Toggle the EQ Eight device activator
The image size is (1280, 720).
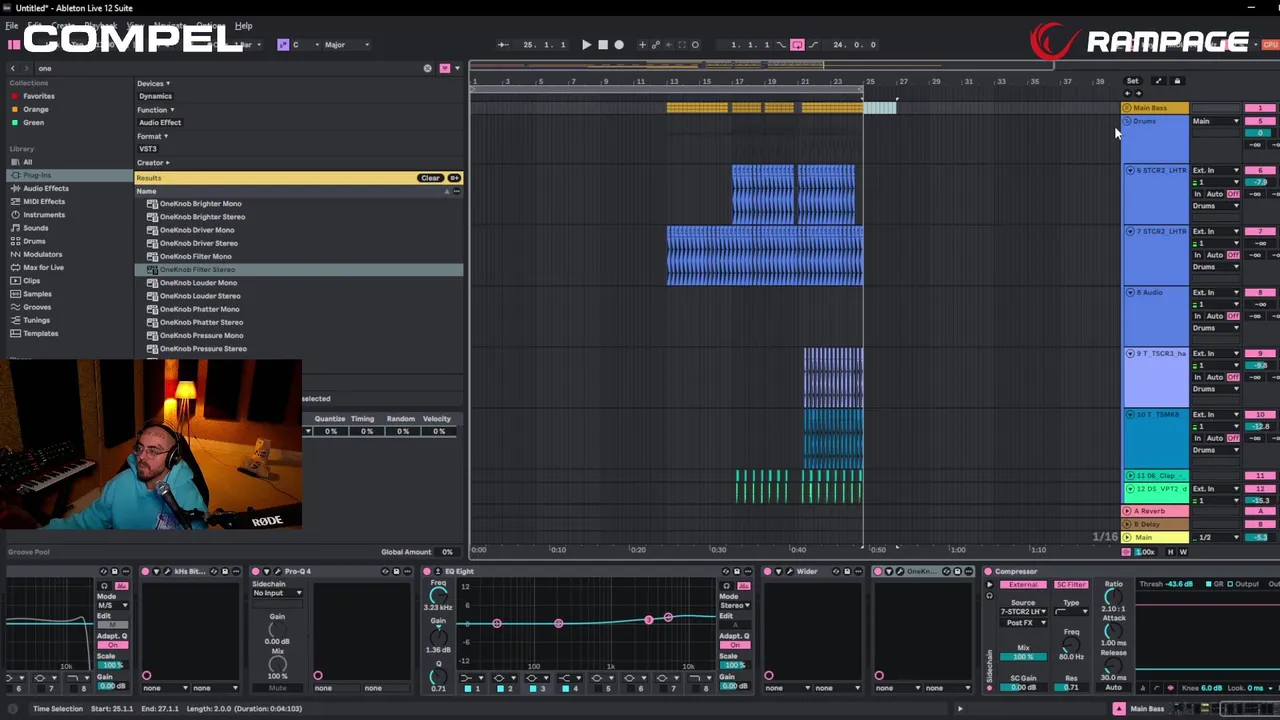(427, 572)
